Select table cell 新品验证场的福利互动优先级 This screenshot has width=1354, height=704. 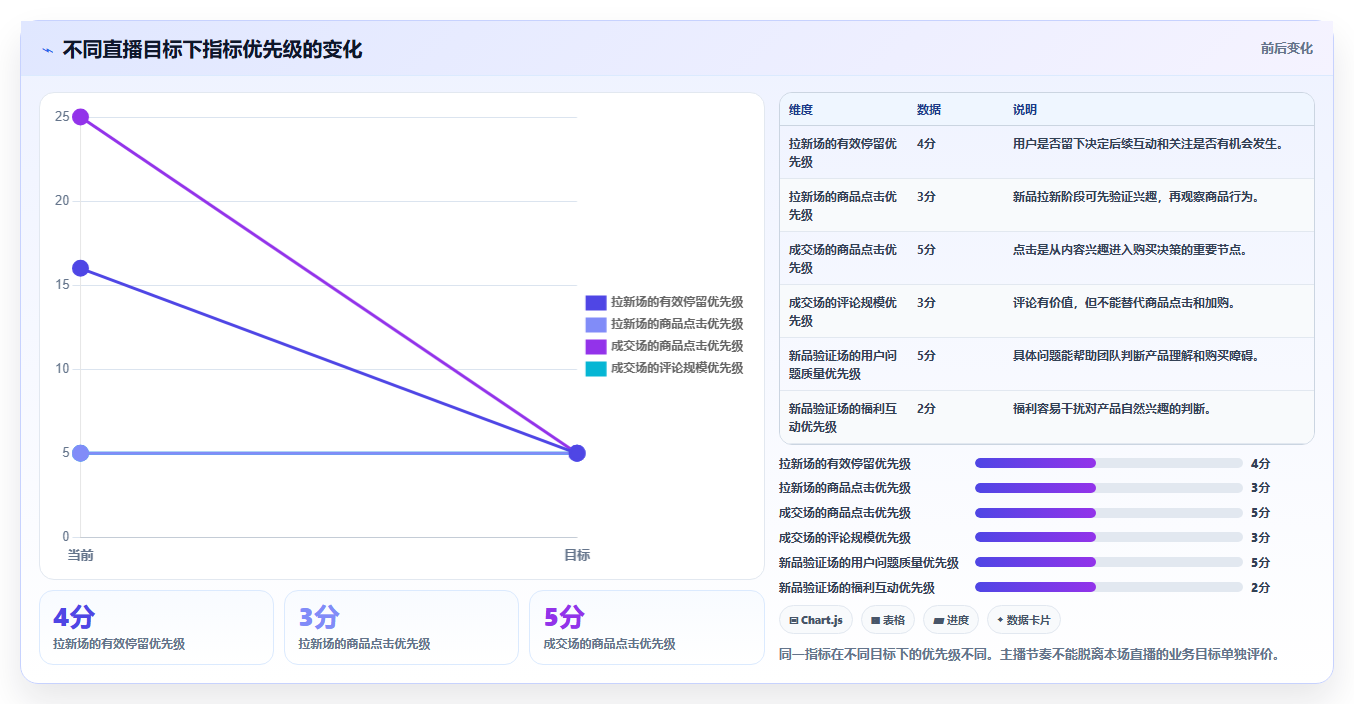click(x=843, y=418)
